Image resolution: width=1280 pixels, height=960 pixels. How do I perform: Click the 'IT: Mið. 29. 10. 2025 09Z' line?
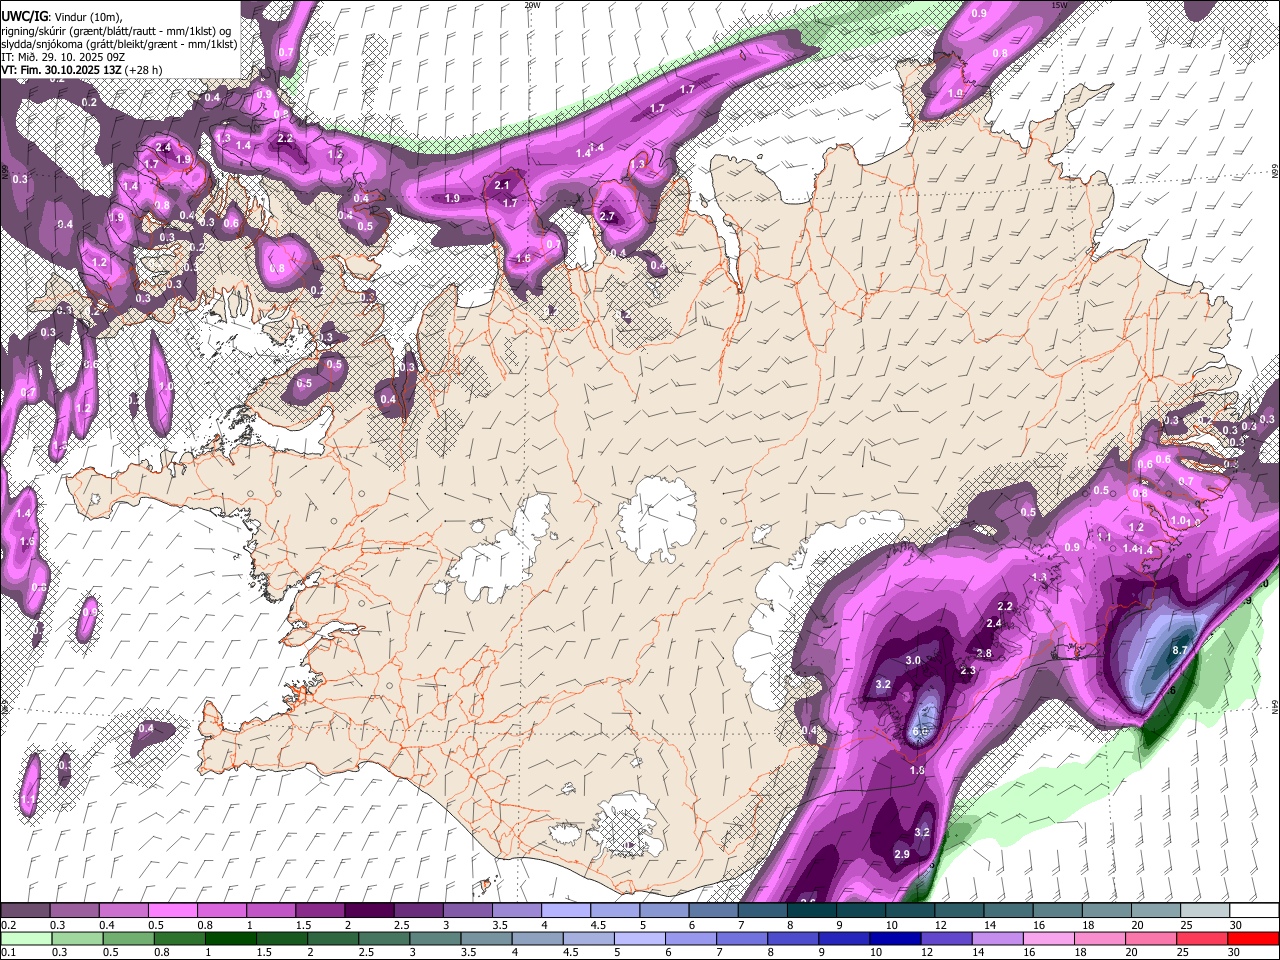pos(63,57)
